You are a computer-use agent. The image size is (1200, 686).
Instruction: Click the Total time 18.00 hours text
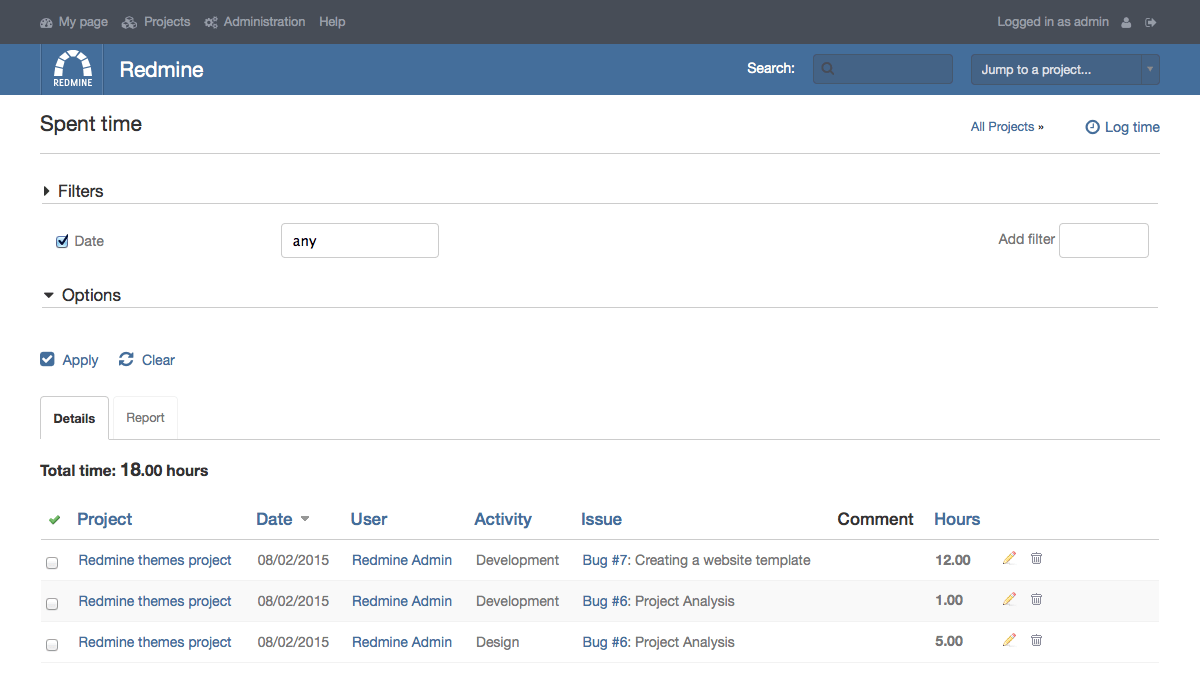(x=124, y=470)
